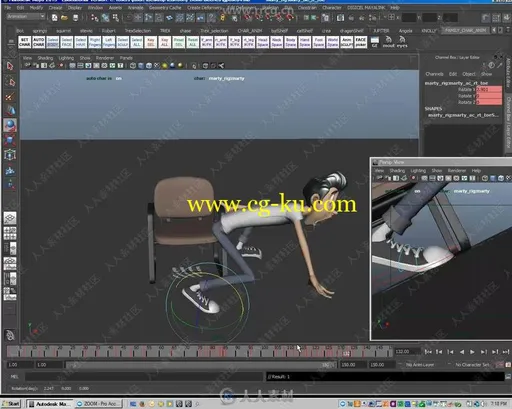Toggle use all lights icon in main viewport
Screen dimensions: 512x409
[x=165, y=66]
